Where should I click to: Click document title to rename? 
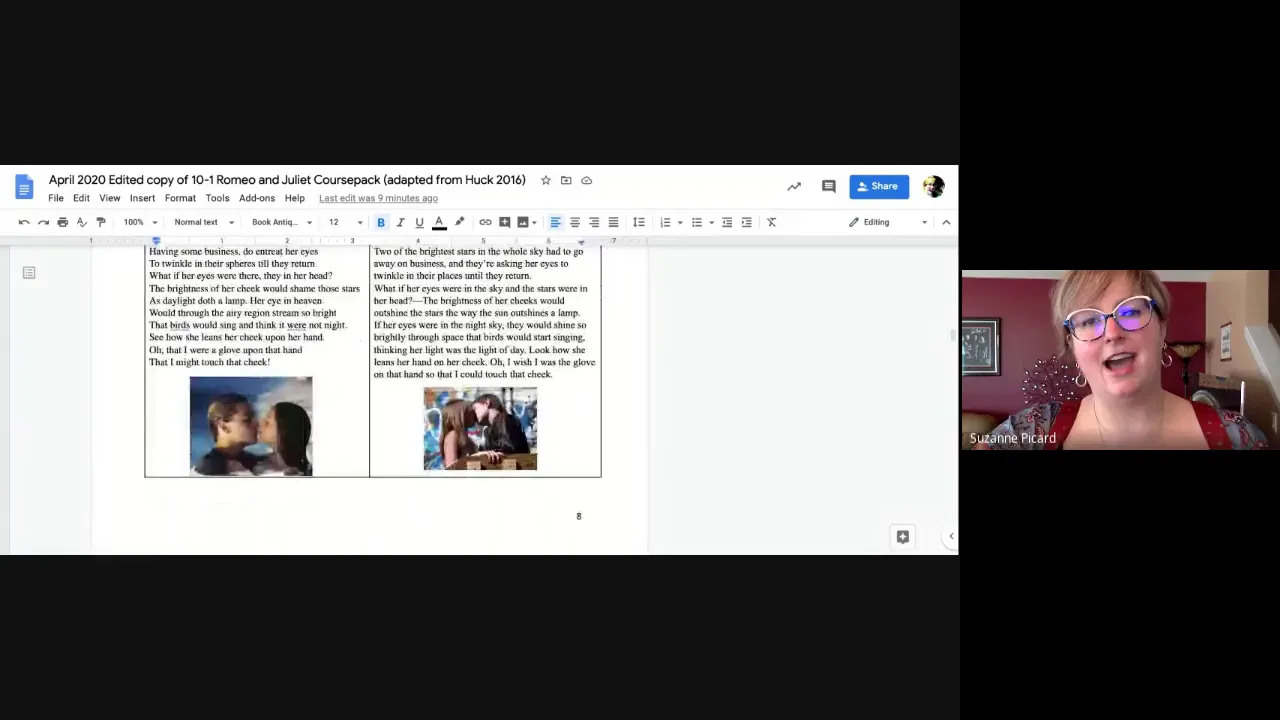pos(287,180)
